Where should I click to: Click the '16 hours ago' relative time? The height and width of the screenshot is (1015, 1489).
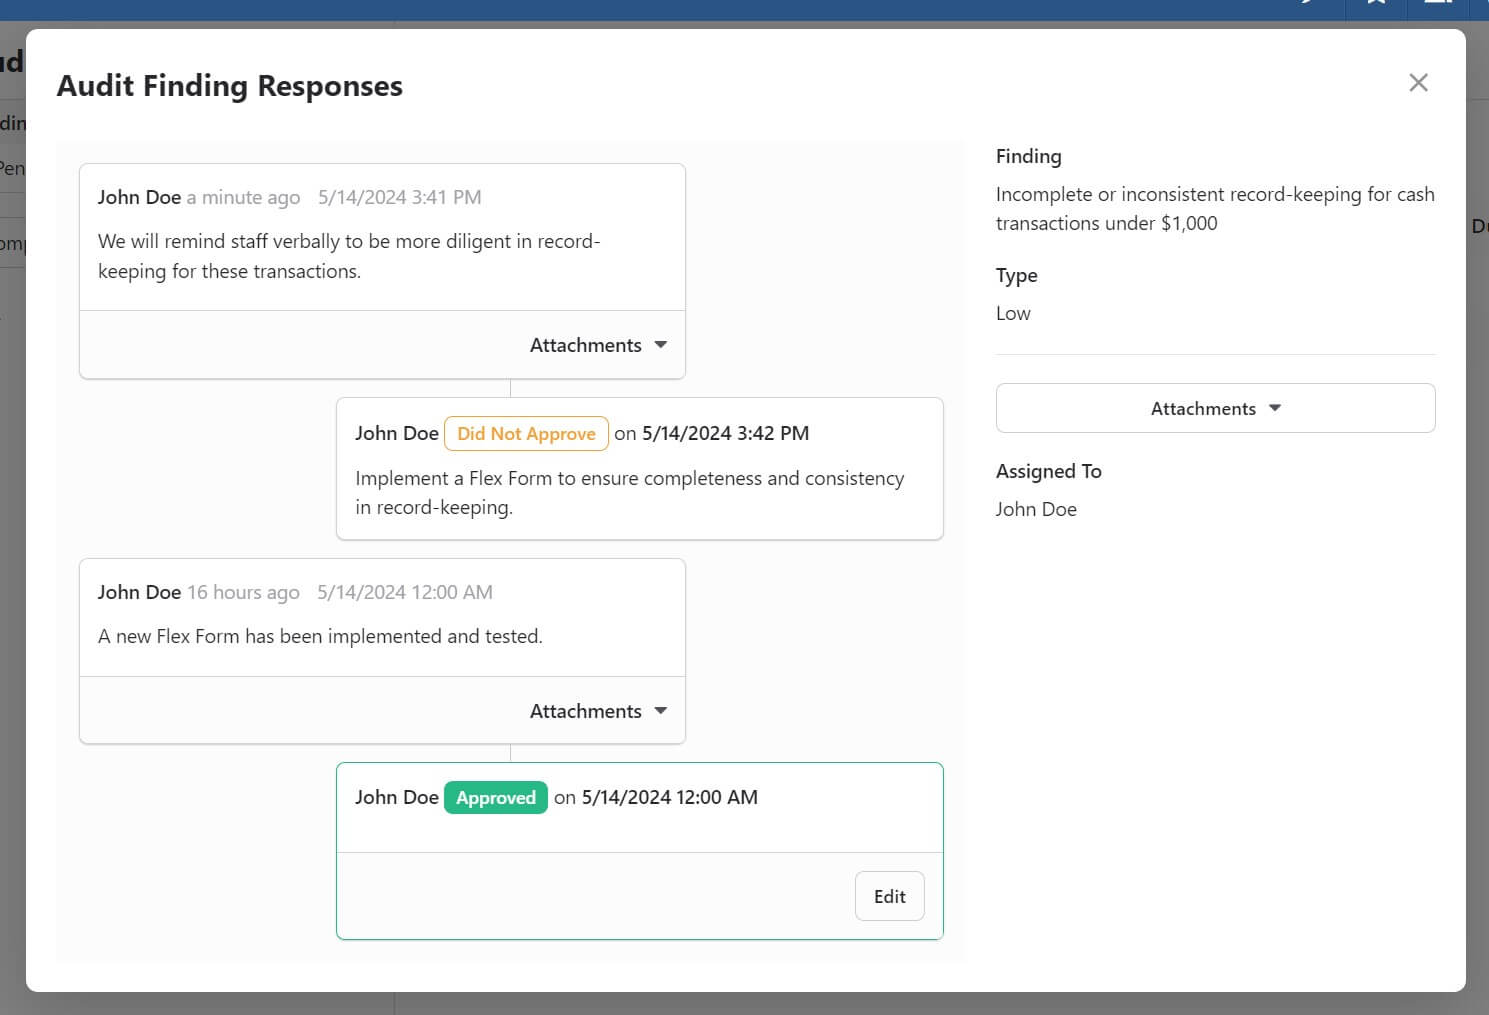243,592
